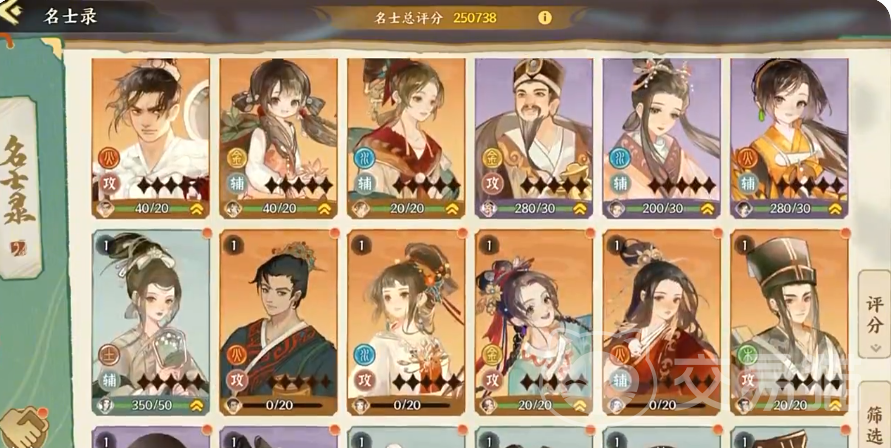Open the girl card with red-braided hair

(534, 322)
